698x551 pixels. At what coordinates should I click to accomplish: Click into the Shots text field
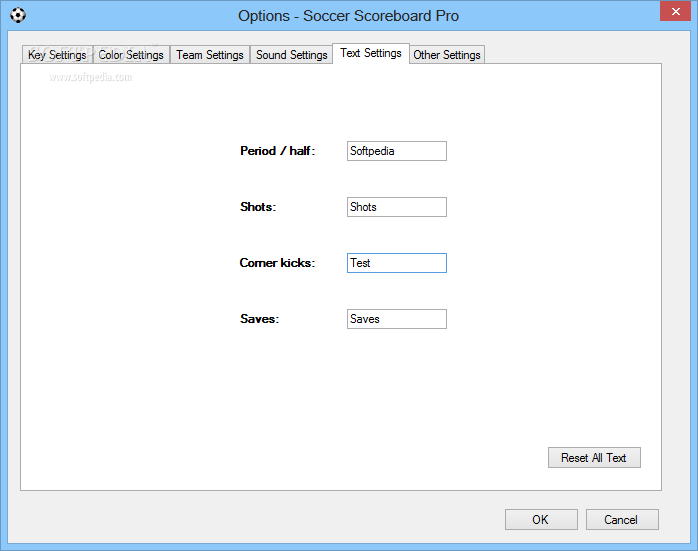point(397,207)
